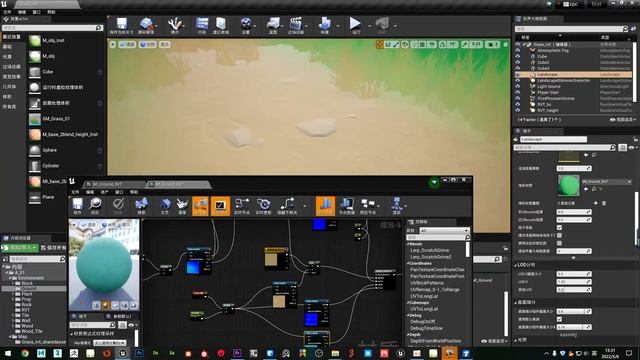This screenshot has width=640, height=360.
Task: Open dropdown arrow next to Play button
Action: coord(370,26)
